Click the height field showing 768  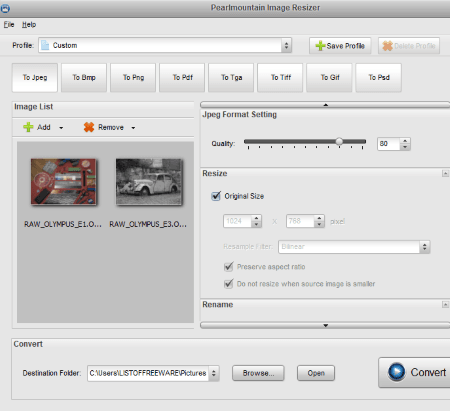pyautogui.click(x=300, y=221)
